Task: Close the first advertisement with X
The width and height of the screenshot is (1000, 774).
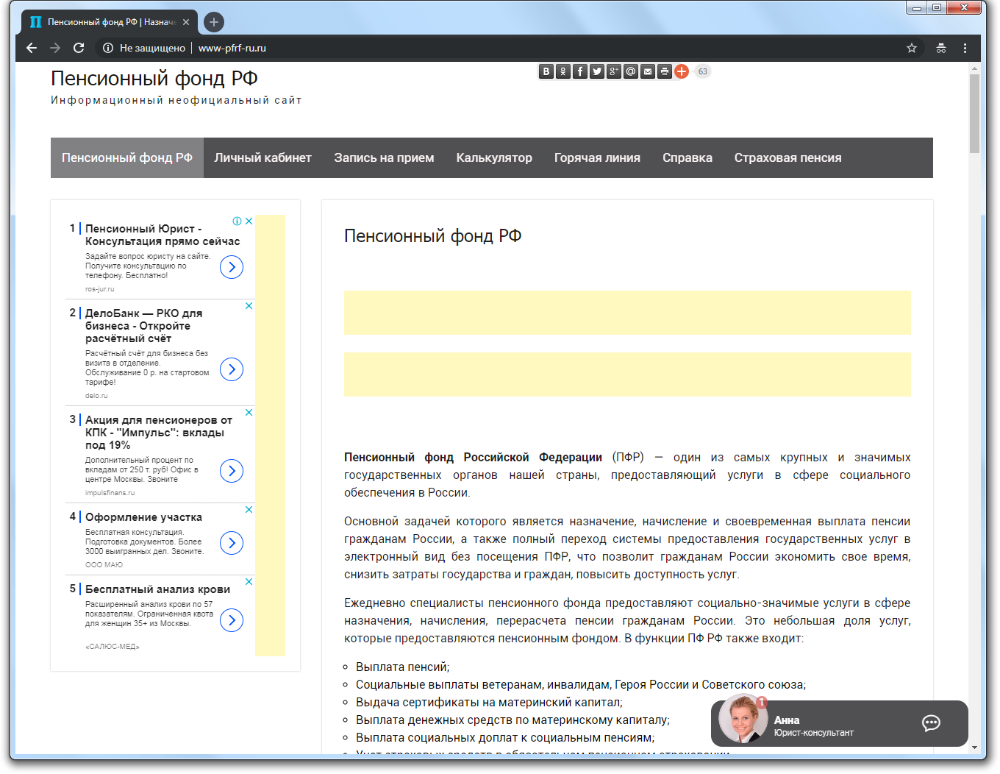Action: click(249, 221)
